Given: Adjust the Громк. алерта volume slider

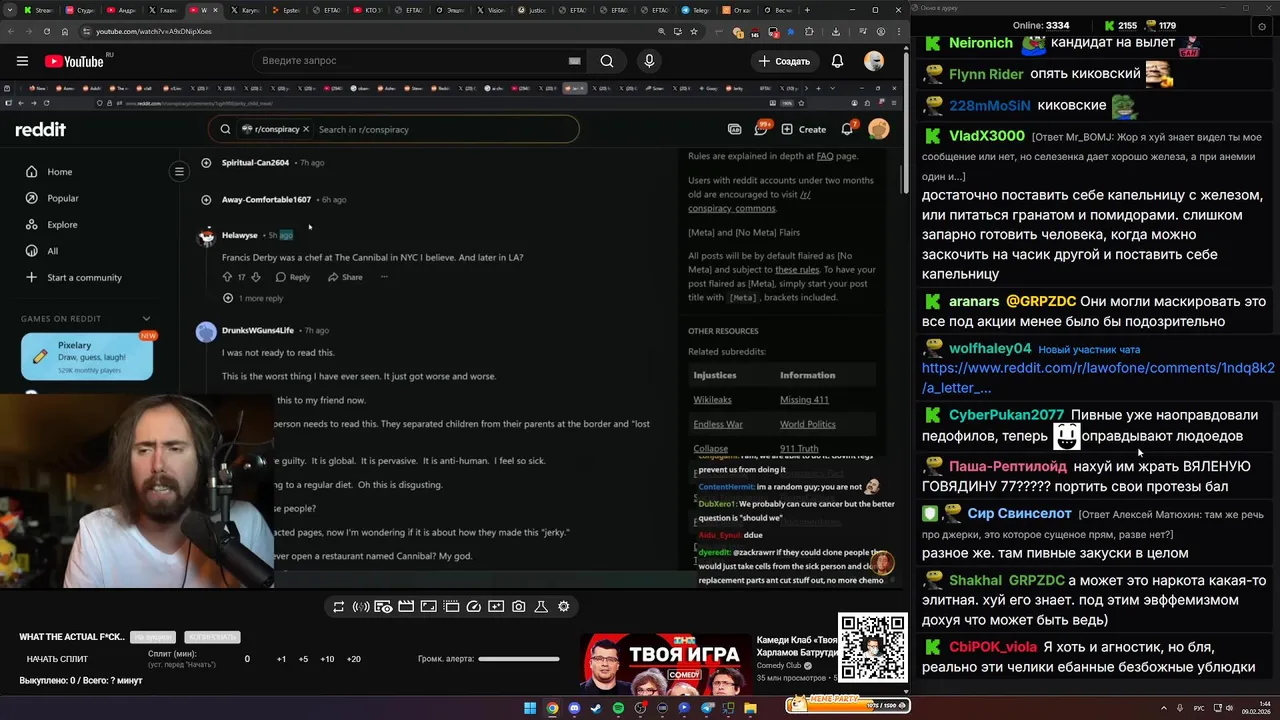Looking at the screenshot, I should click(518, 659).
